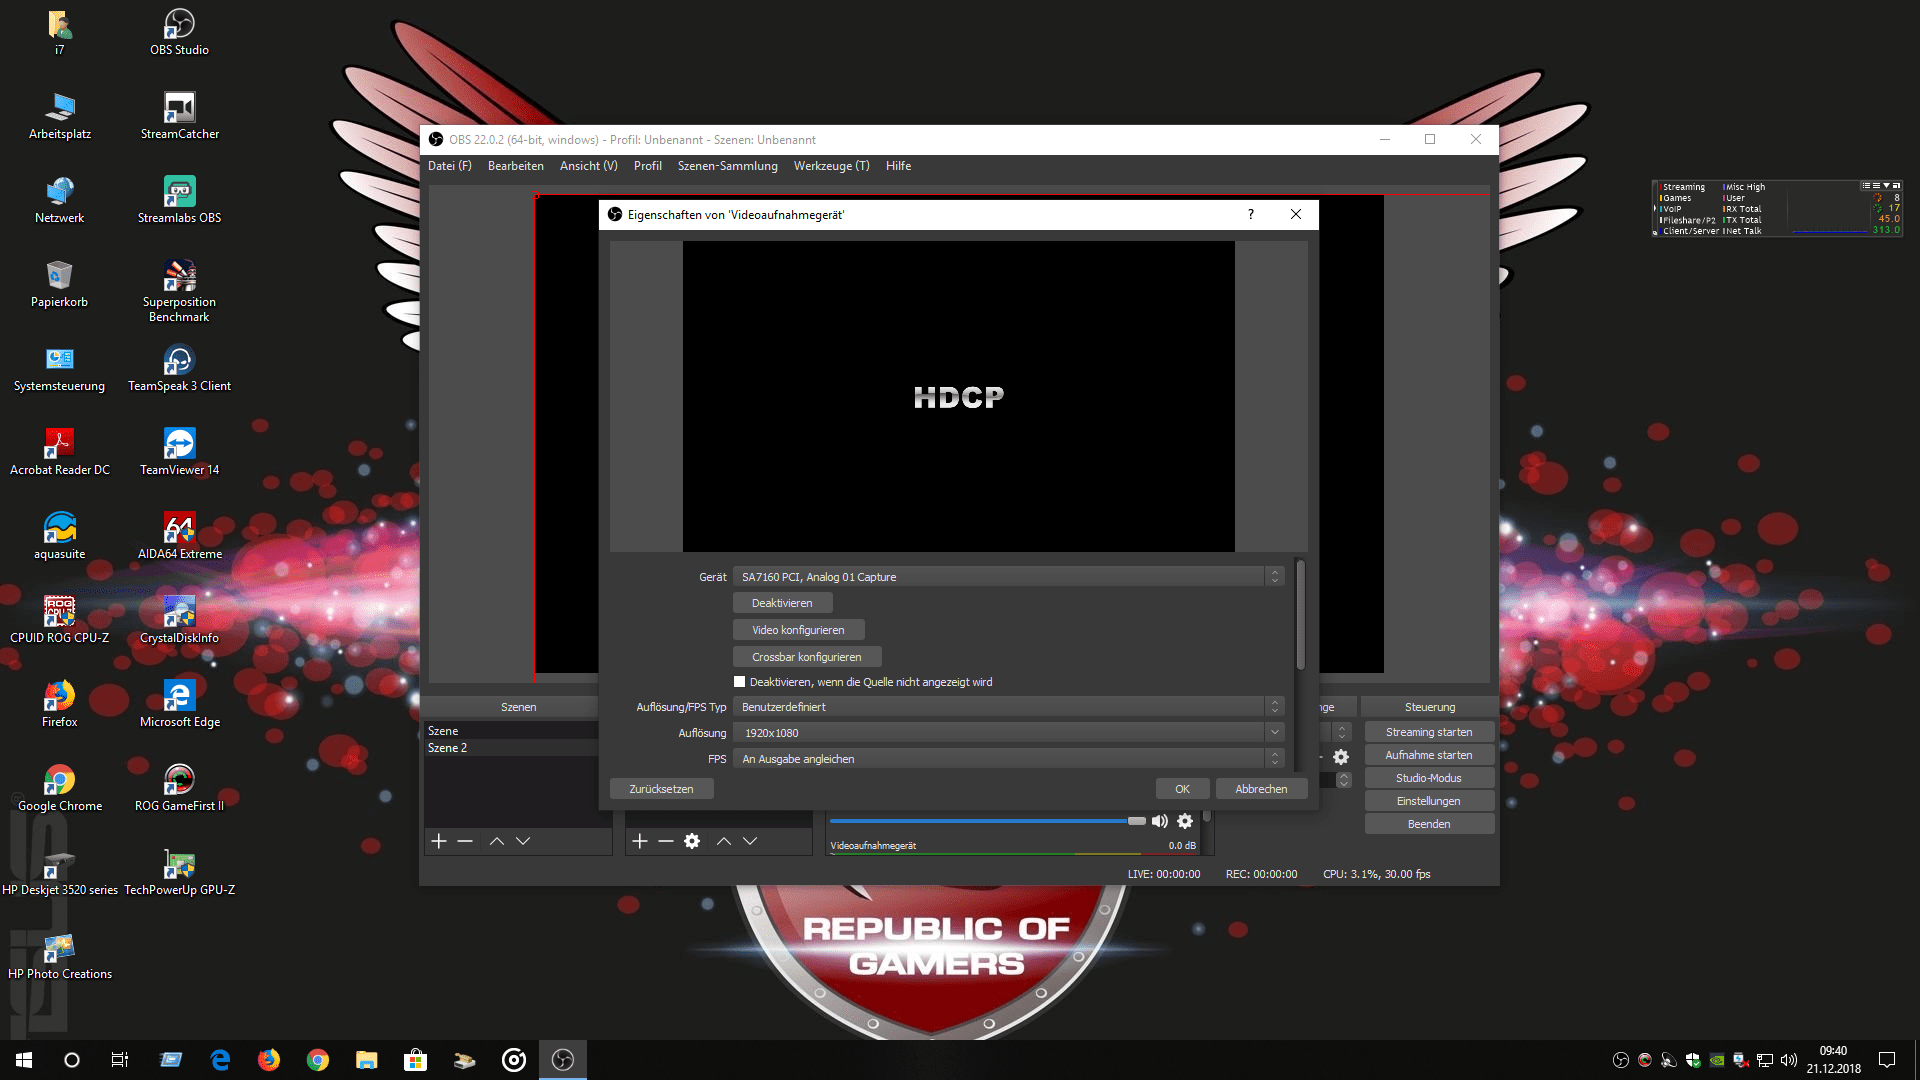Click Streaming starten button
The image size is (1920, 1080).
(x=1429, y=732)
